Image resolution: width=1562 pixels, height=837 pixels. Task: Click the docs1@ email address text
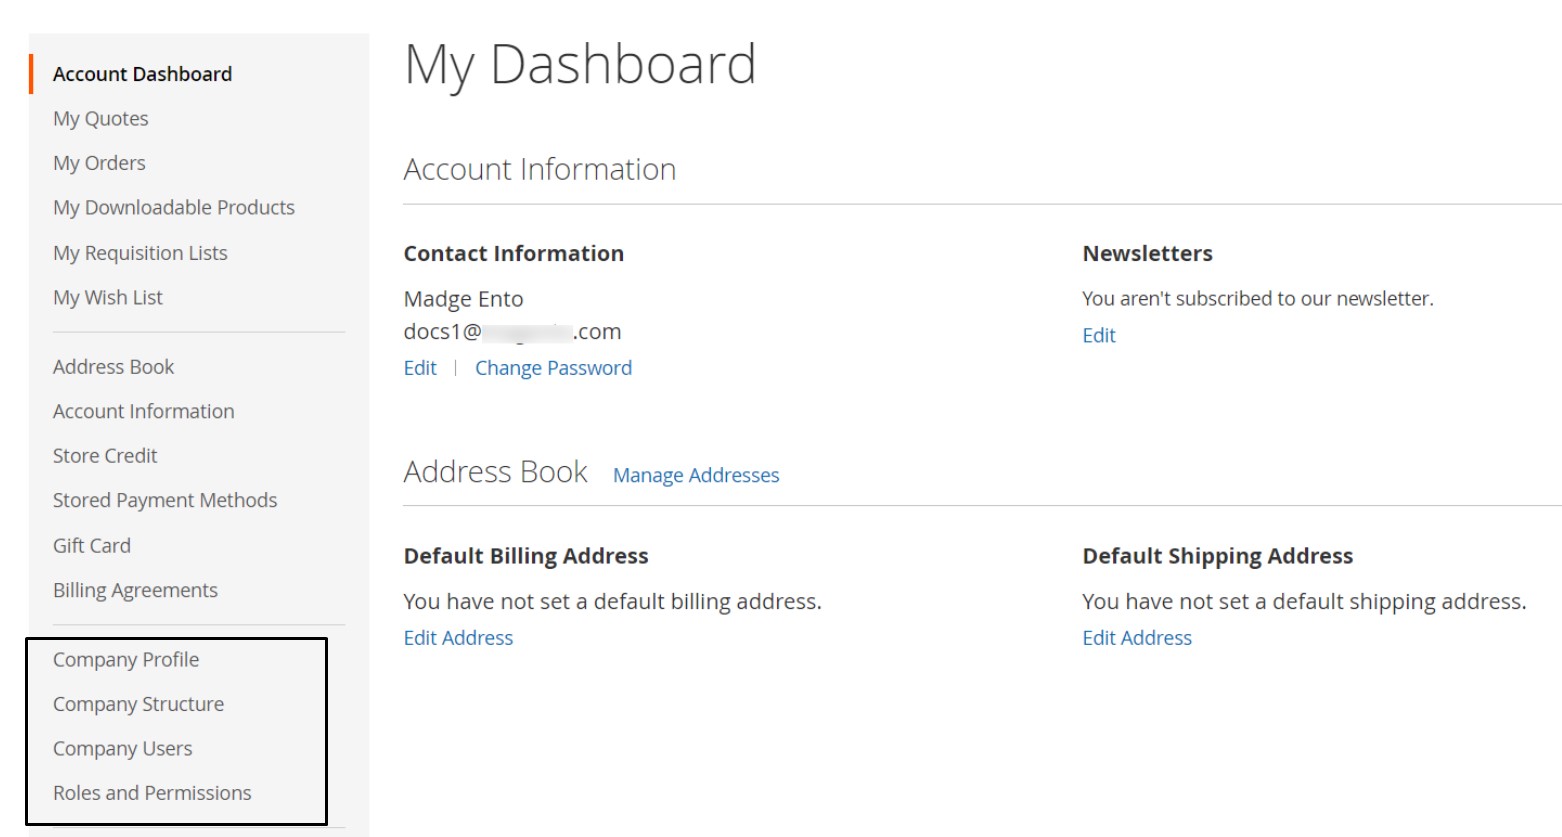tap(512, 332)
